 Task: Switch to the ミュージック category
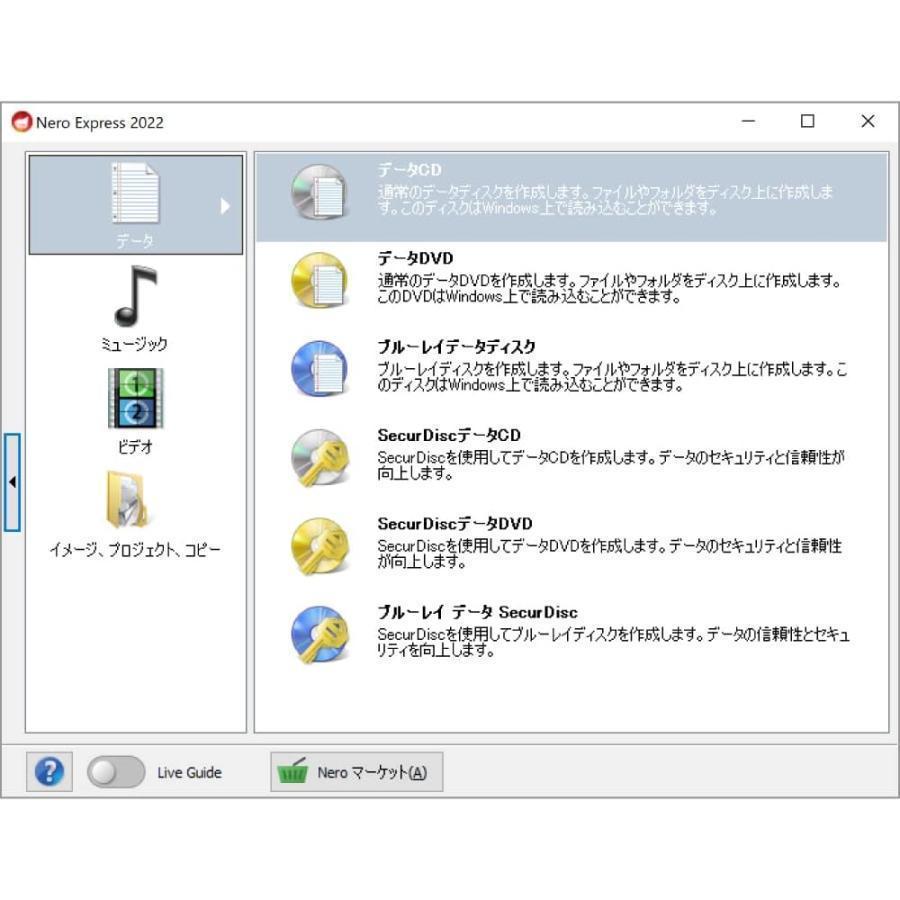(x=136, y=310)
